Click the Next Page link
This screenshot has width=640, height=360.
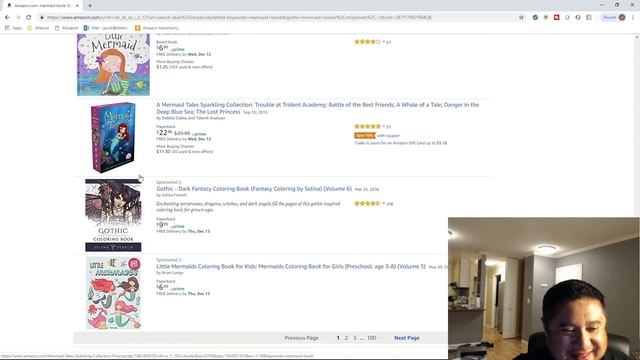click(407, 338)
